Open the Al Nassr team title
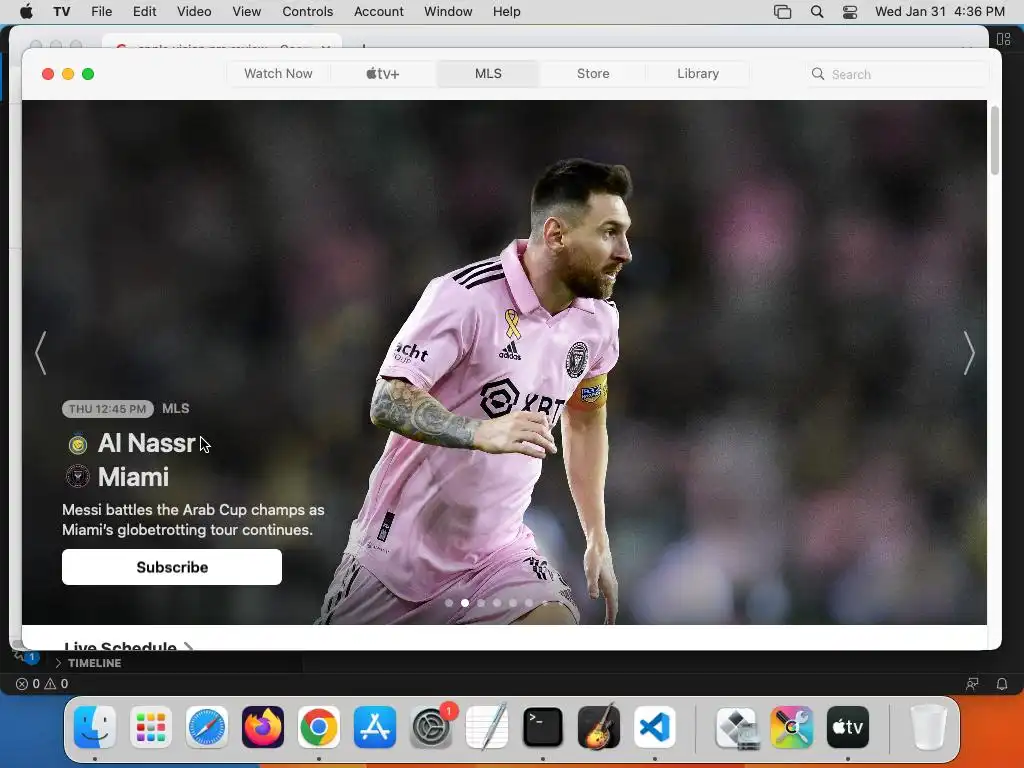1024x768 pixels. pos(146,443)
